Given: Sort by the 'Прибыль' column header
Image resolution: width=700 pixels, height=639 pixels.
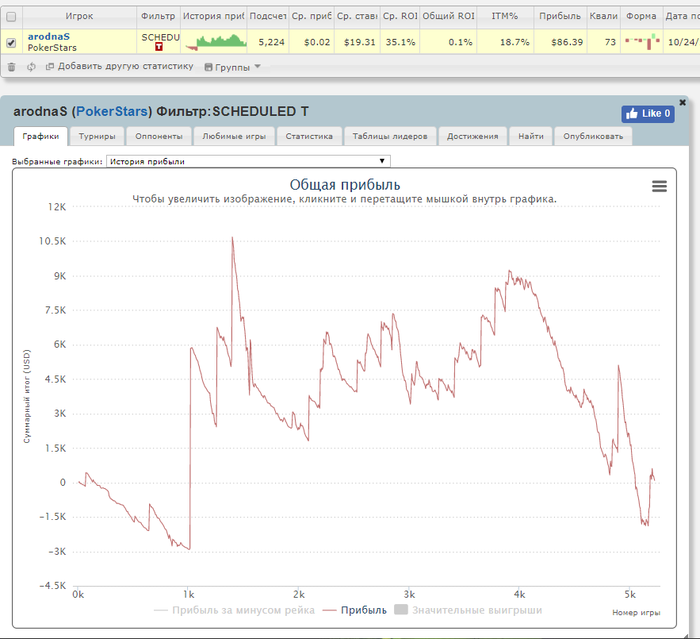Looking at the screenshot, I should pos(560,17).
